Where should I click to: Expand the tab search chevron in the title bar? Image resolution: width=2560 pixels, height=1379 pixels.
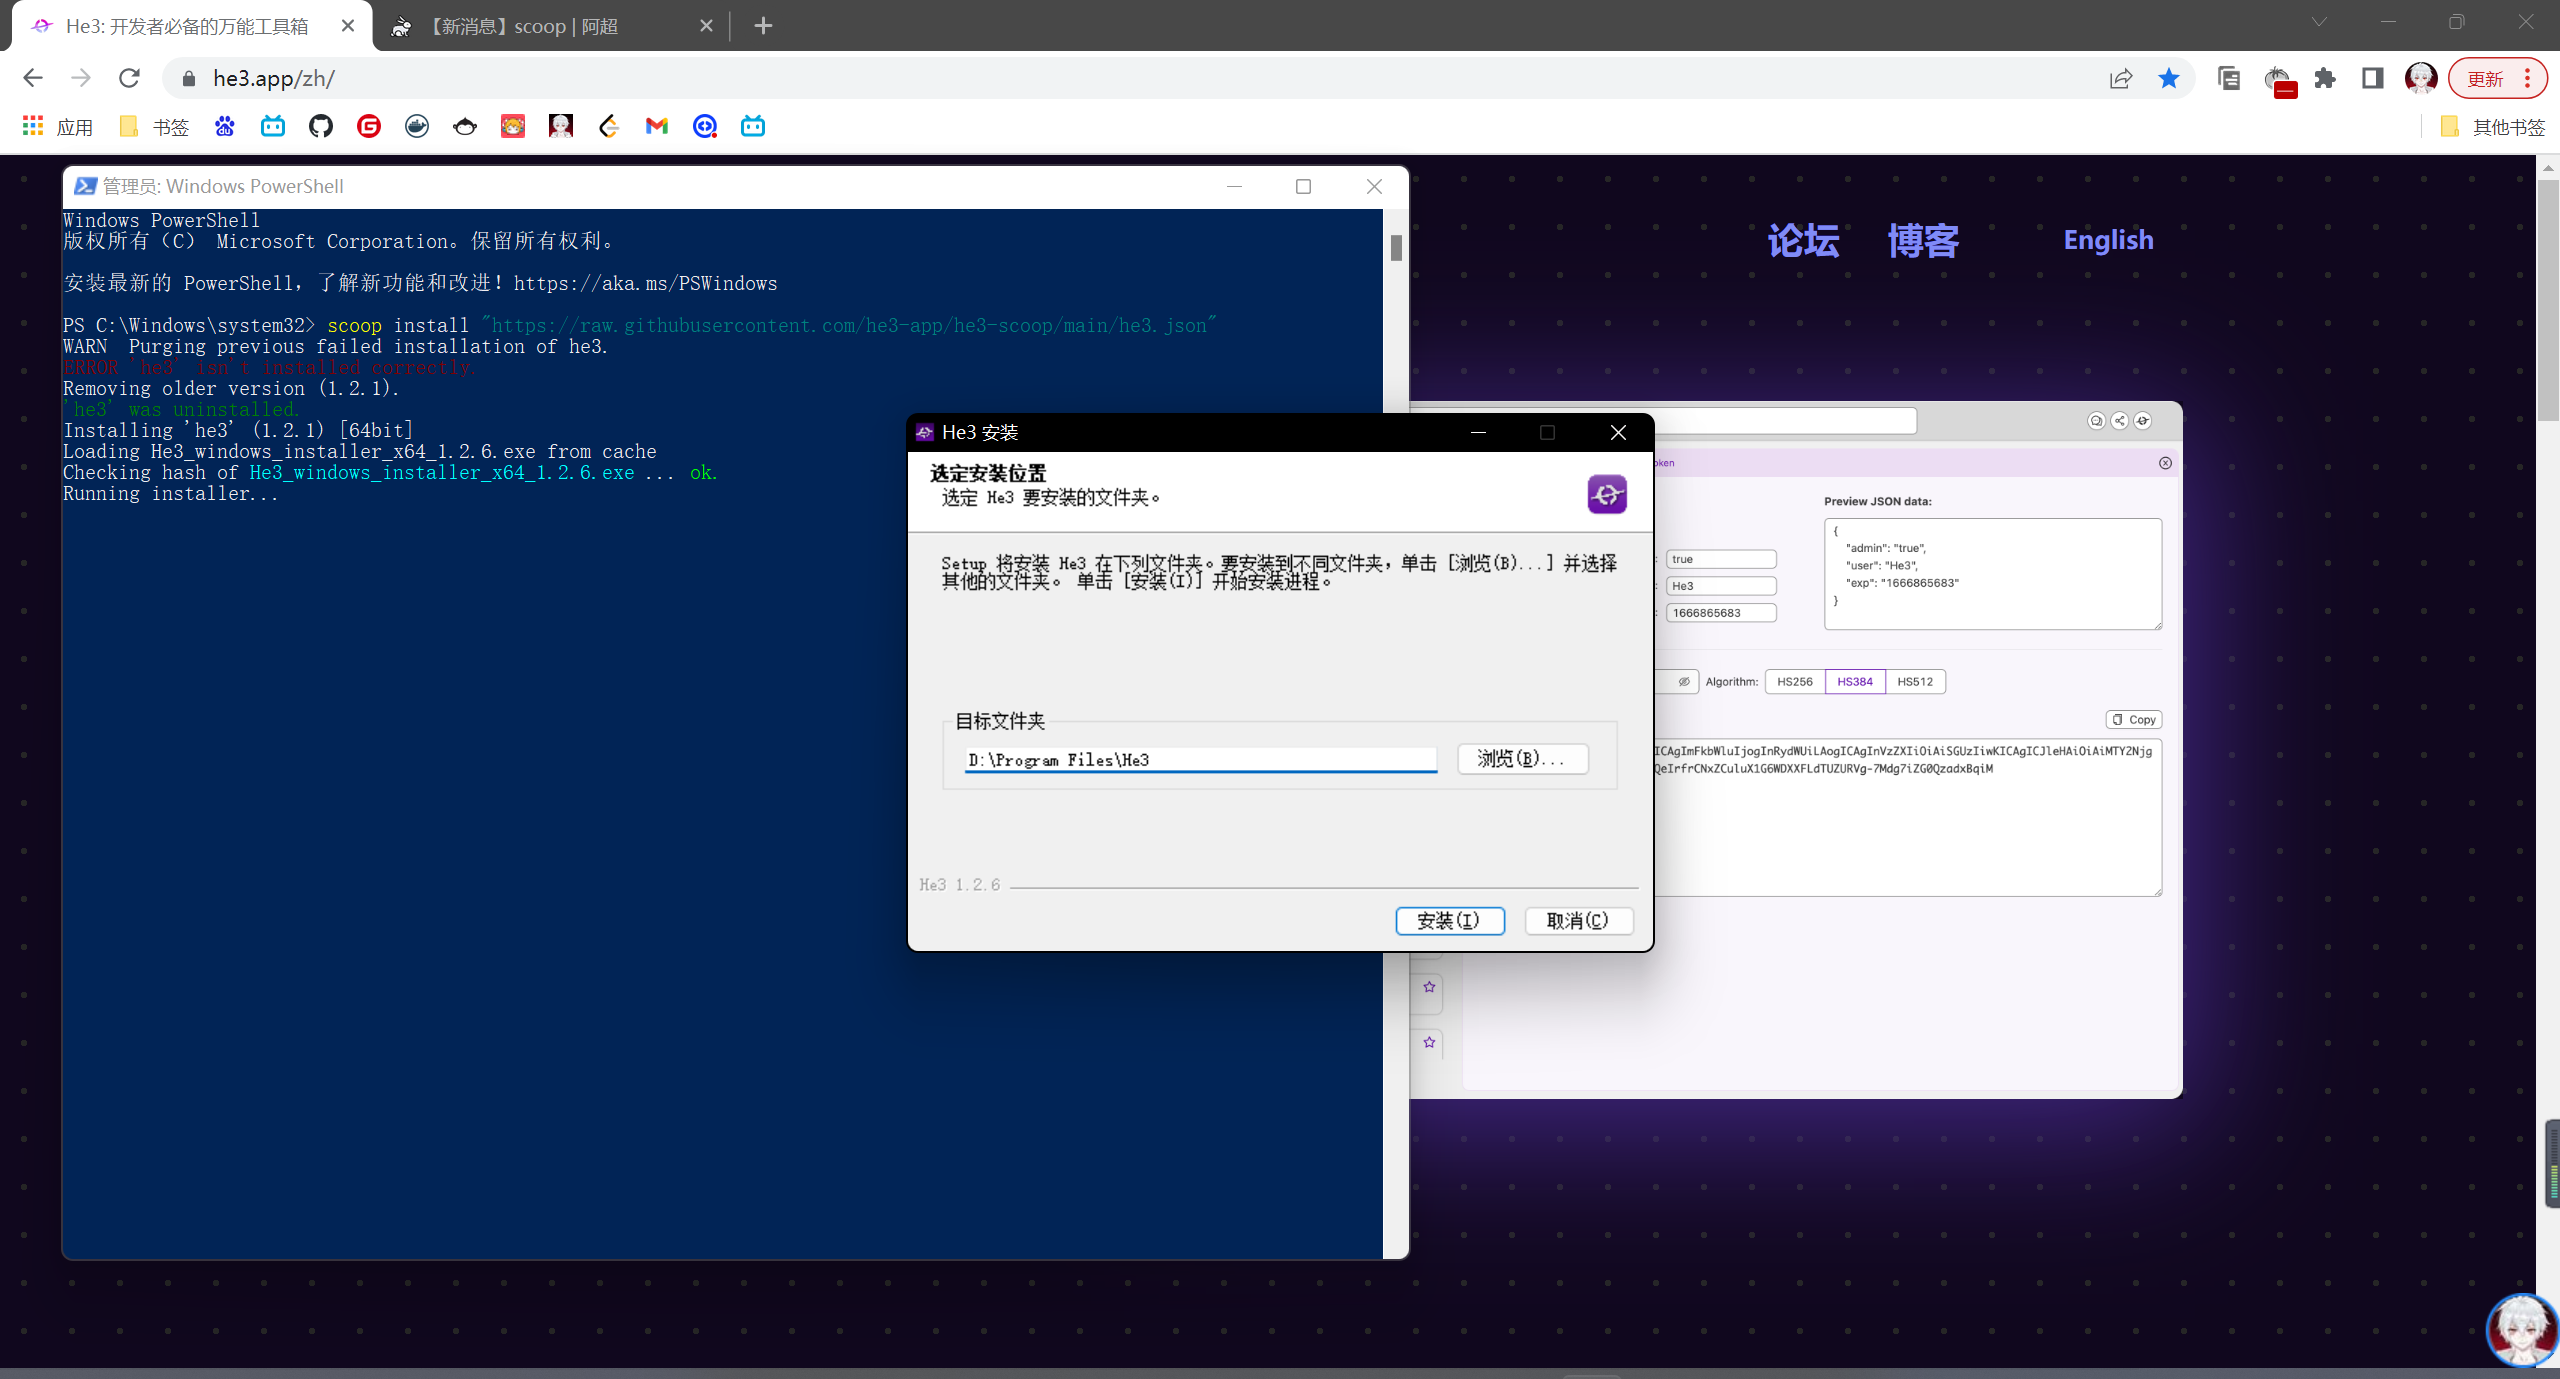pos(2319,22)
